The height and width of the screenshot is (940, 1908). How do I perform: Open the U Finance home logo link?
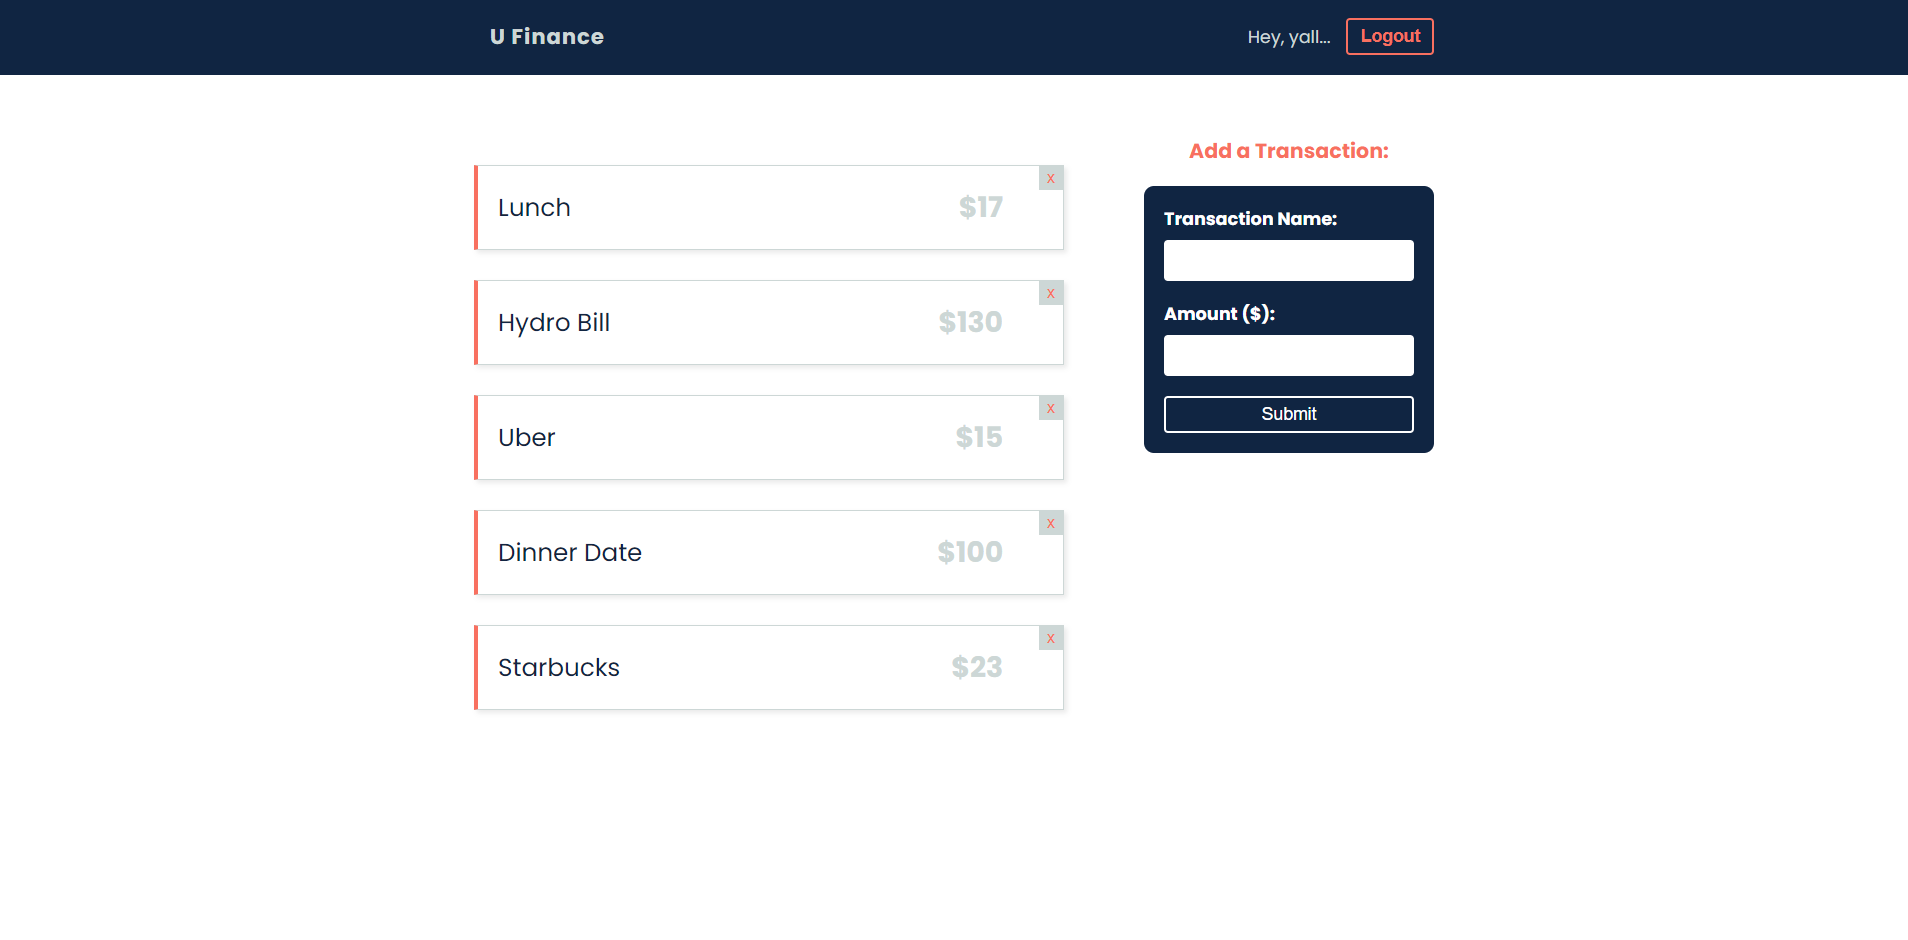[547, 37]
